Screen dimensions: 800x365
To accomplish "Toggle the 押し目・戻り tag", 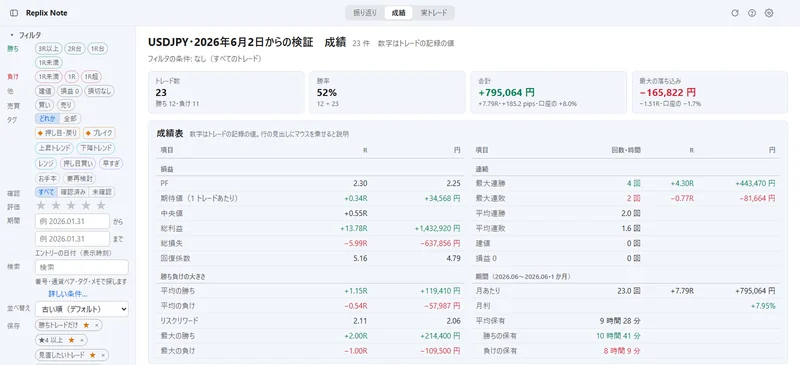I will [58, 133].
